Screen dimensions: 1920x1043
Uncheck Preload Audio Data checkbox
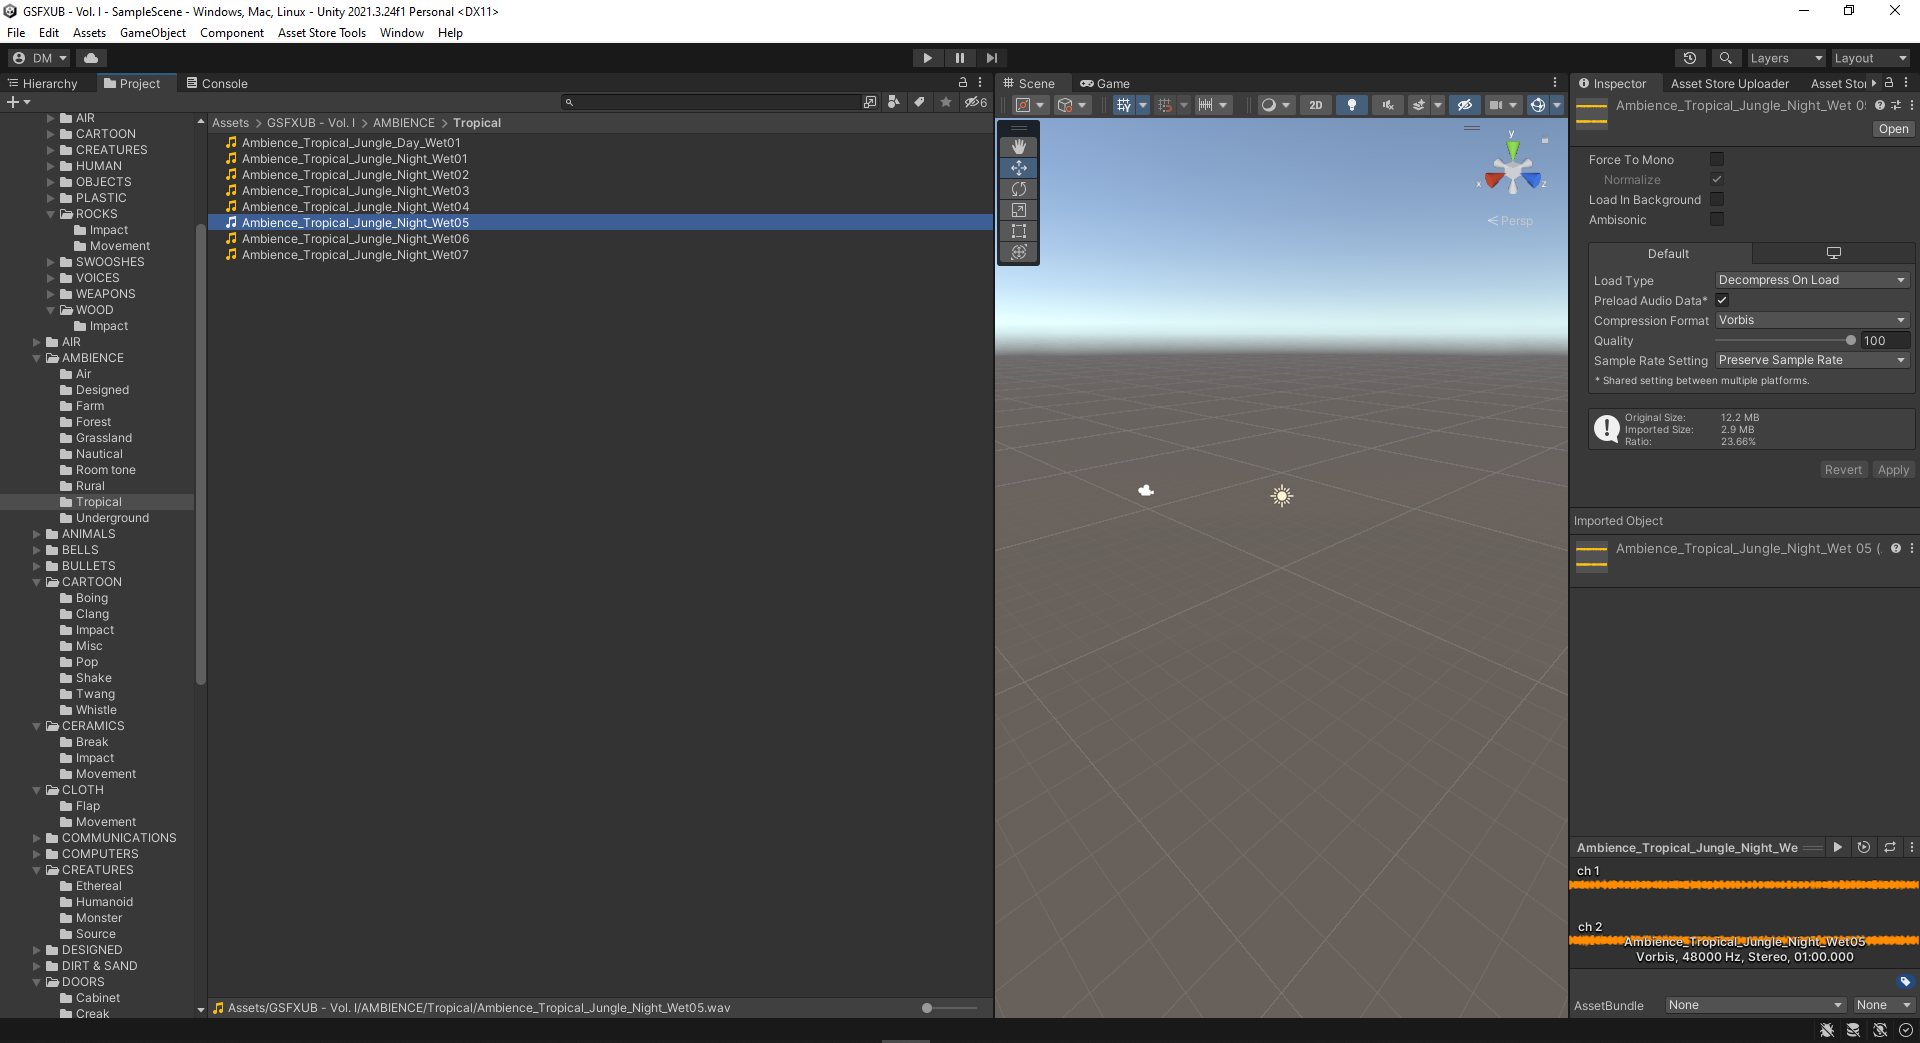point(1722,300)
